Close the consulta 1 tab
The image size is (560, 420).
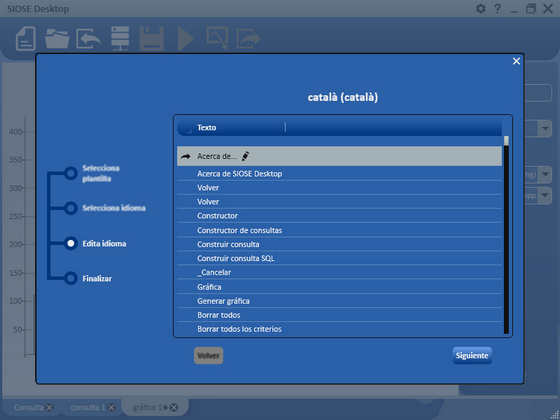[111, 408]
